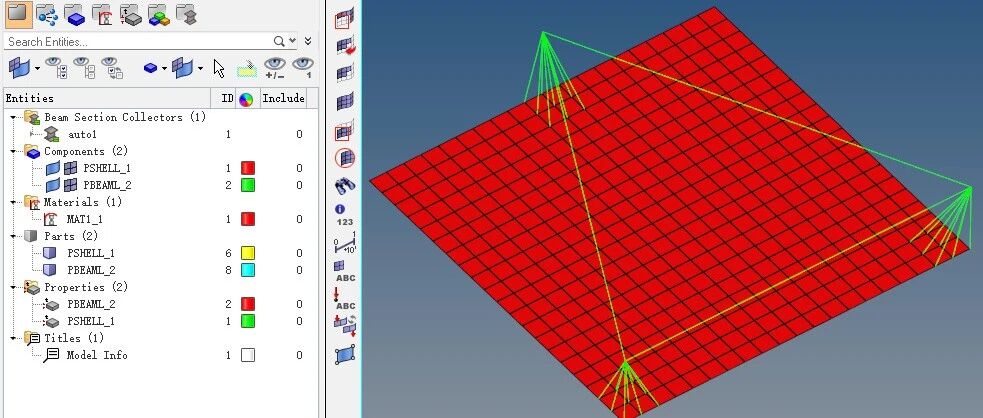Open the search options dropdown arrow
983x418 pixels.
tap(292, 41)
